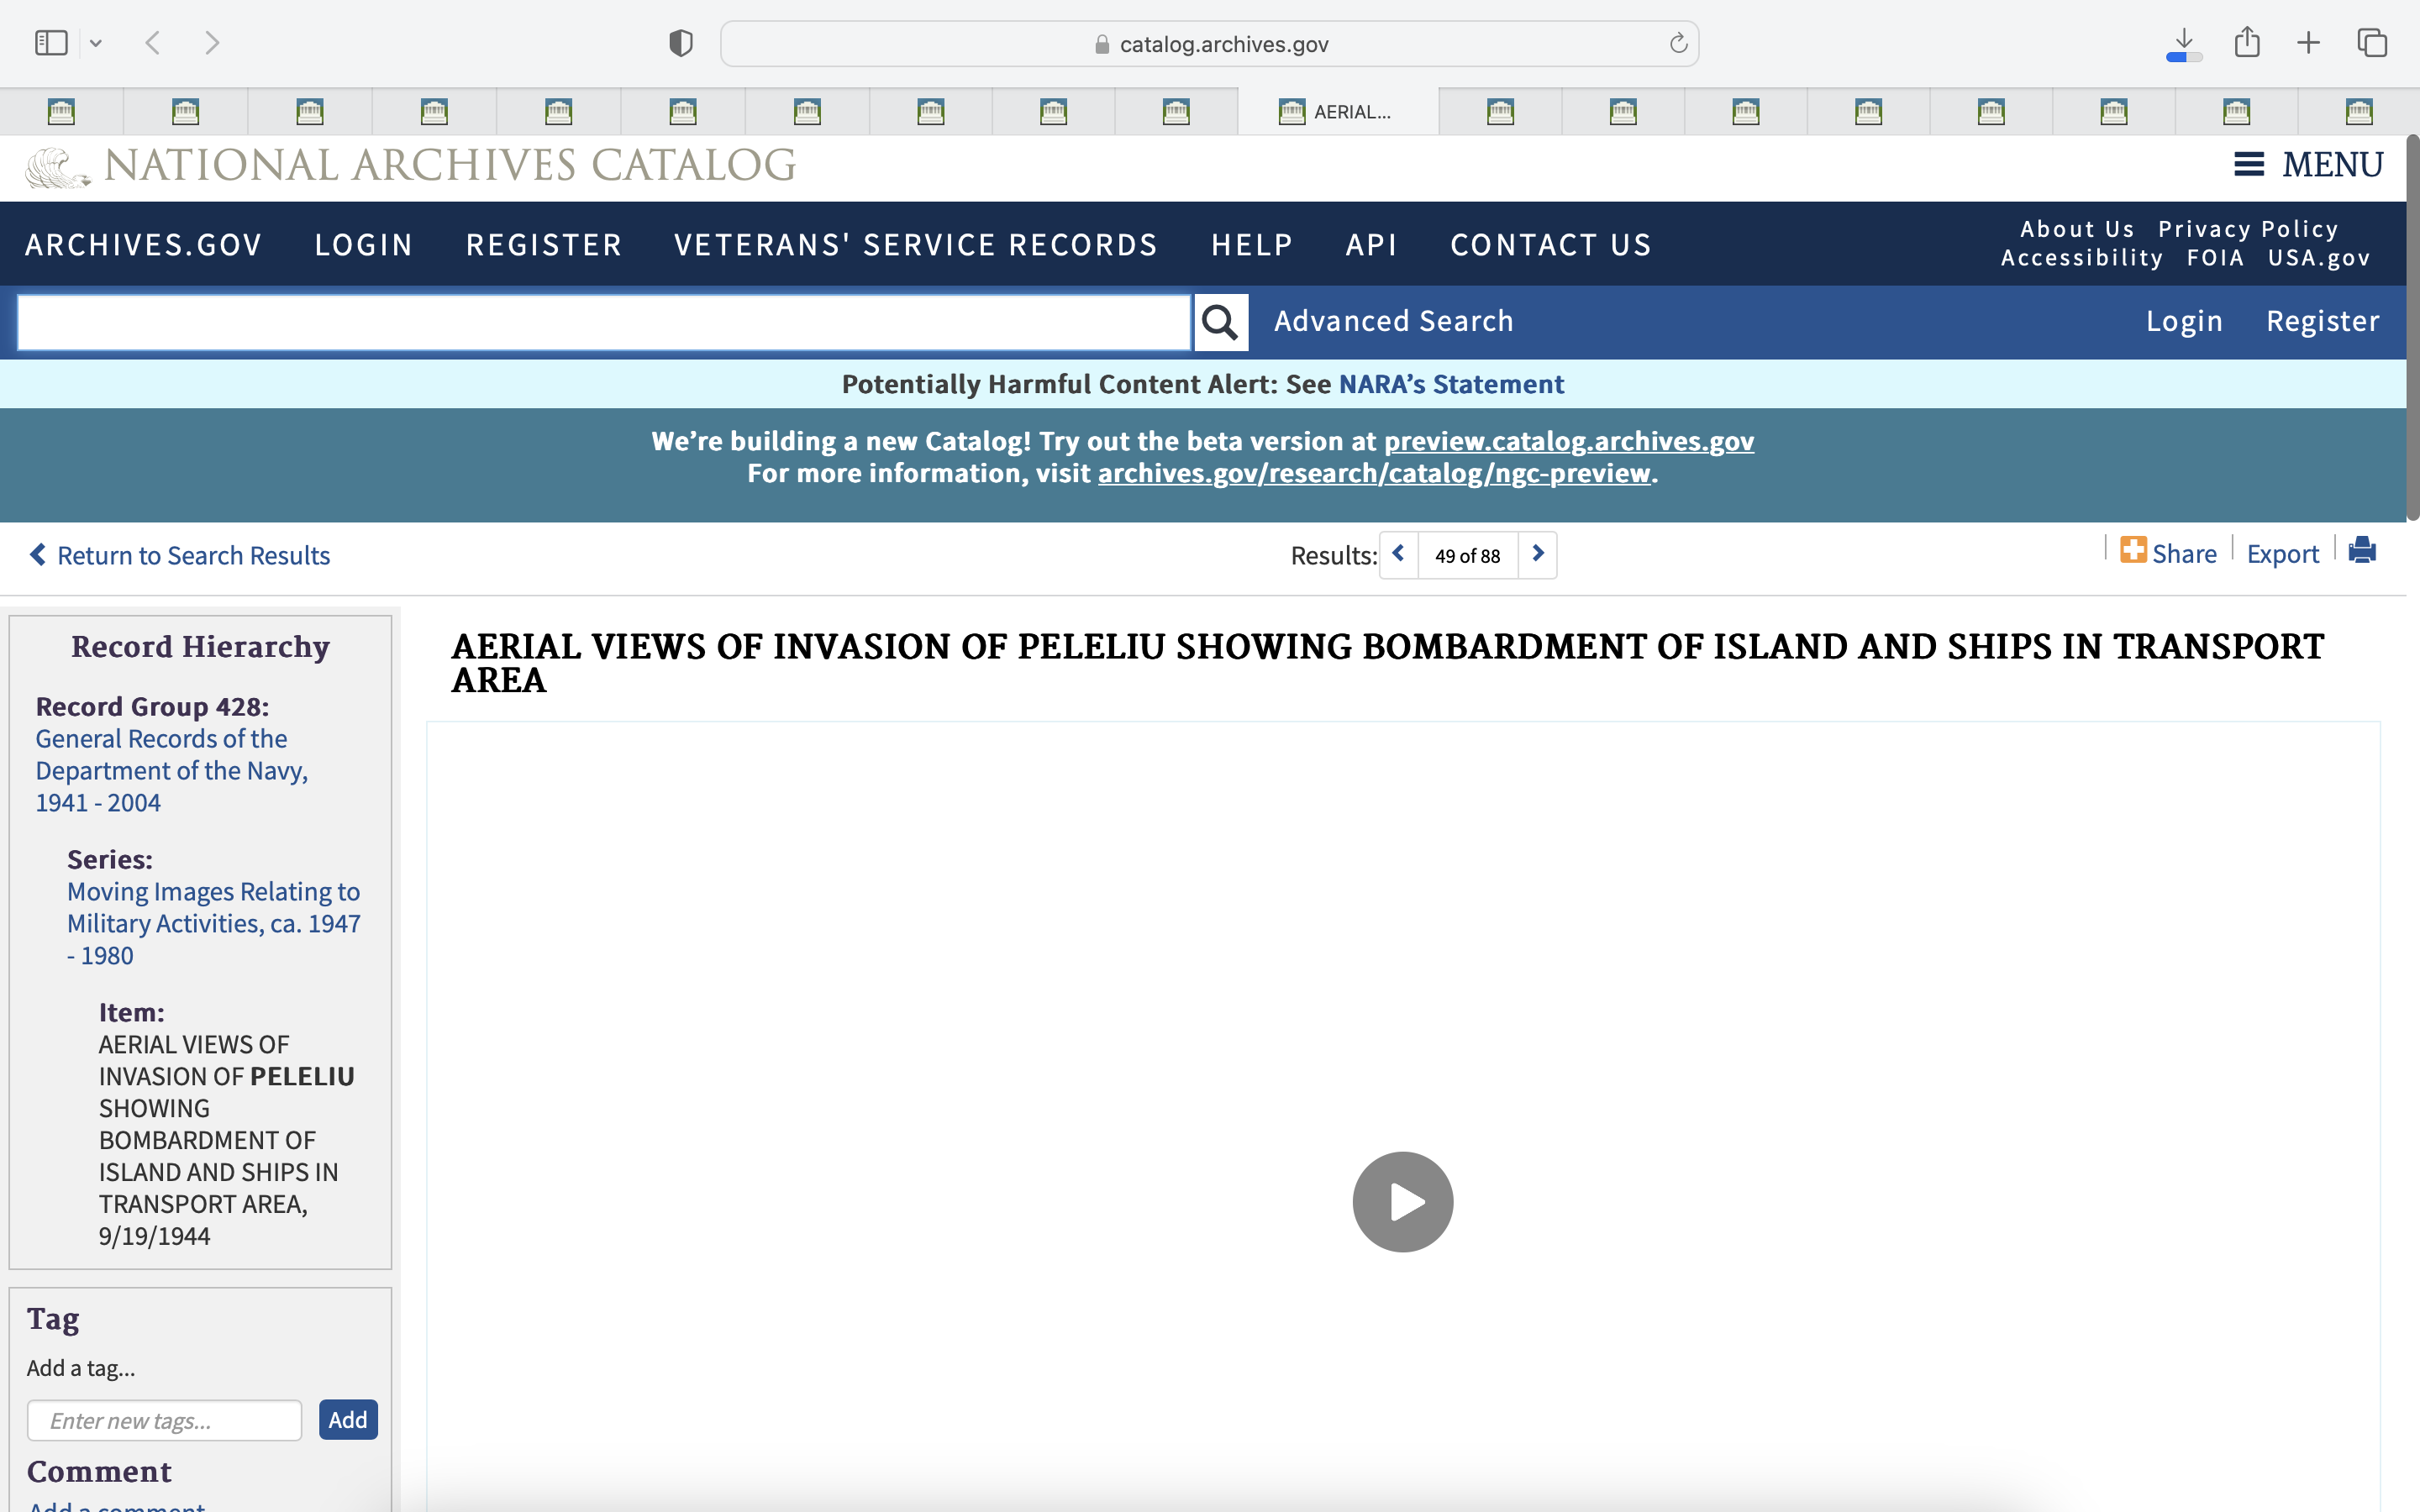
Task: Play the aerial views video
Action: [1402, 1201]
